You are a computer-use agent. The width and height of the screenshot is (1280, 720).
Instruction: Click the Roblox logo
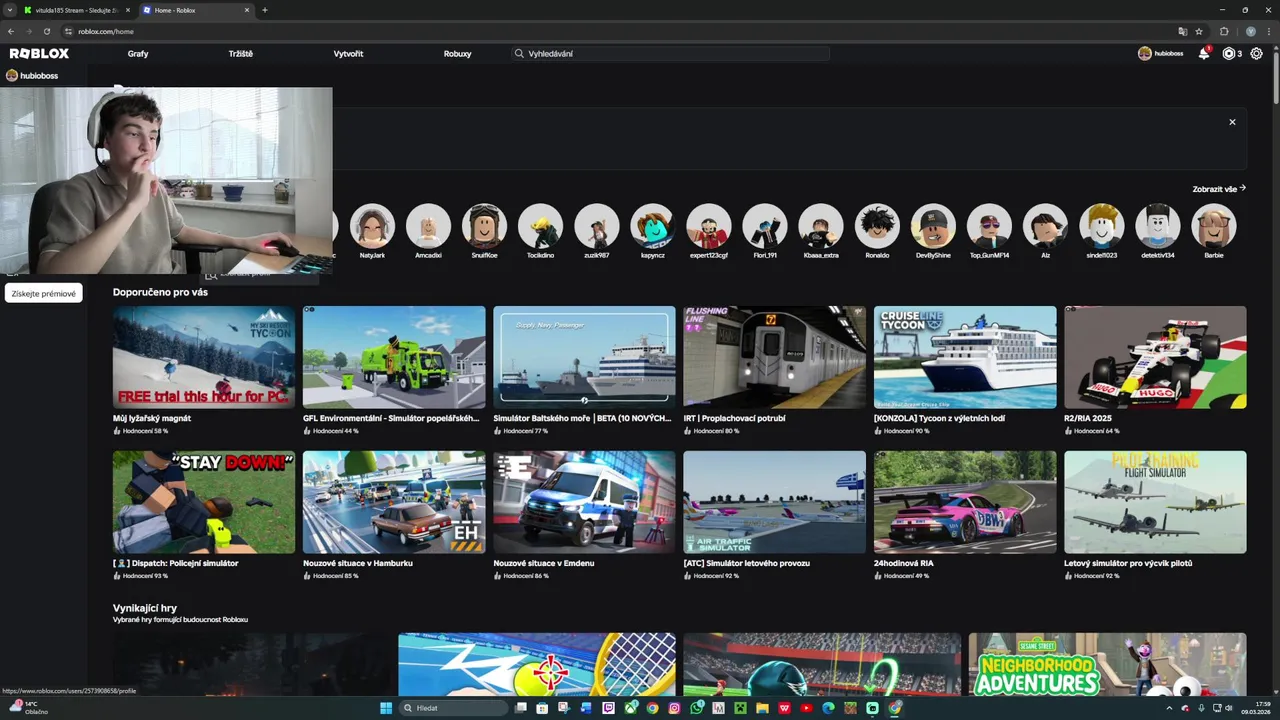click(x=39, y=54)
